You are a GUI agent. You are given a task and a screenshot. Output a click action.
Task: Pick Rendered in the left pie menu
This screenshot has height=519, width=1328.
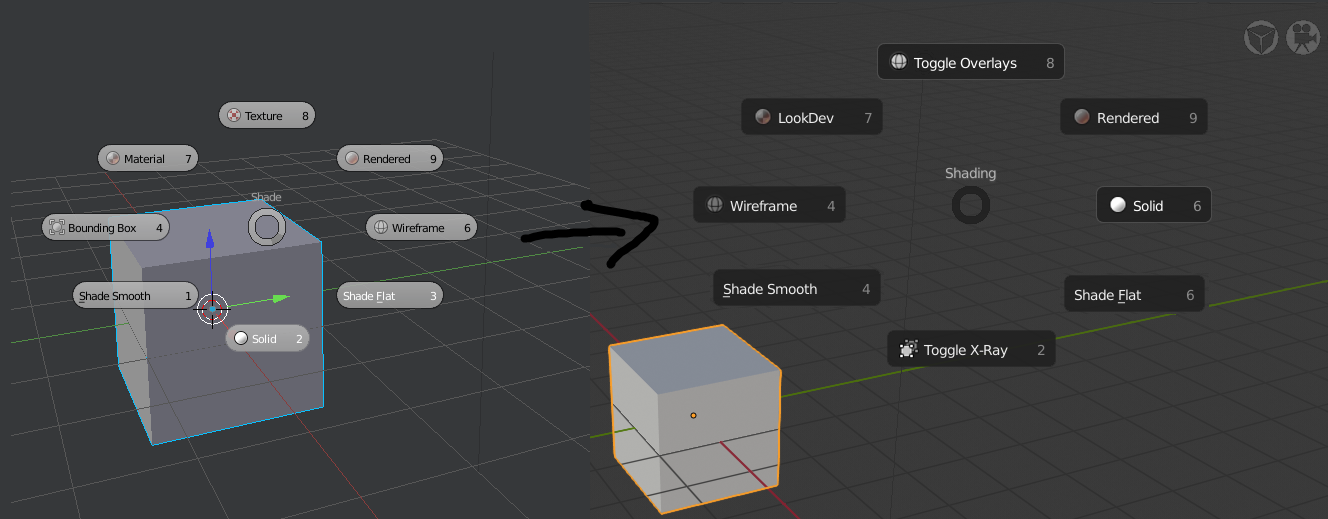coord(390,158)
